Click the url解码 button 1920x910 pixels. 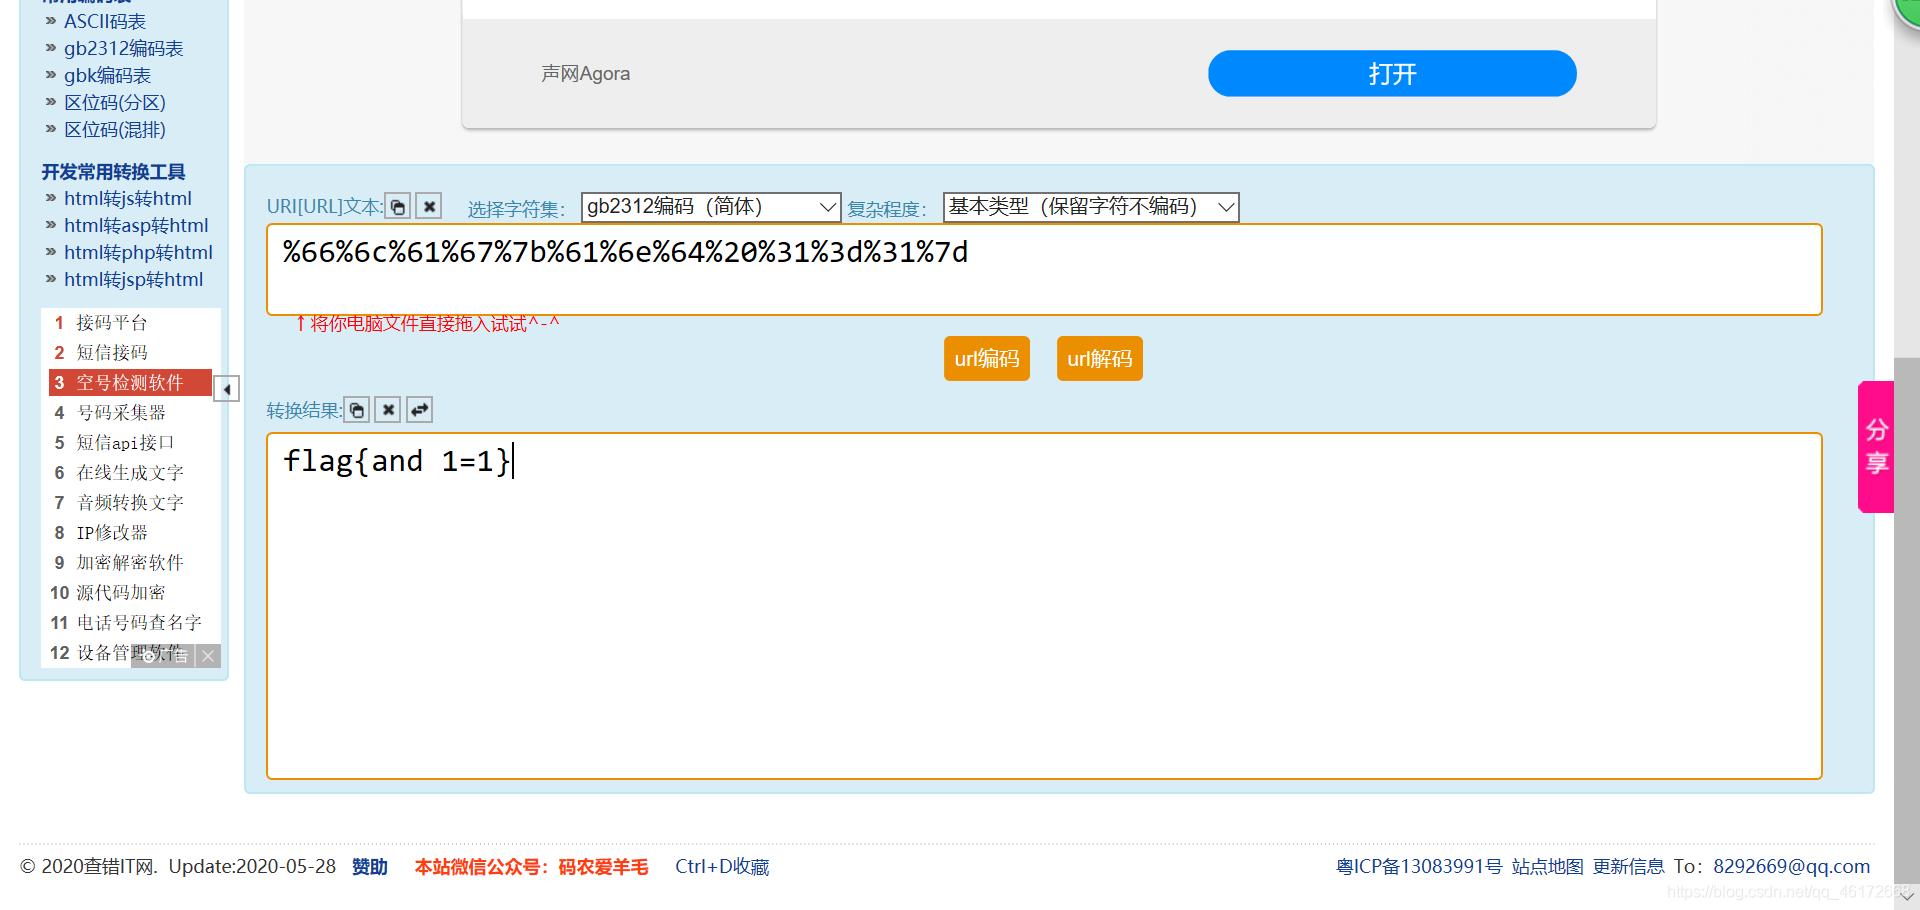(1100, 359)
